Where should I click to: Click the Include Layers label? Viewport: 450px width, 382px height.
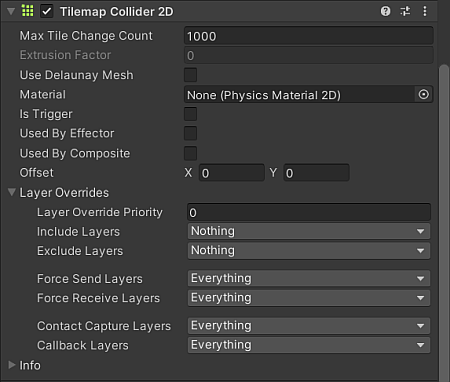tap(78, 231)
